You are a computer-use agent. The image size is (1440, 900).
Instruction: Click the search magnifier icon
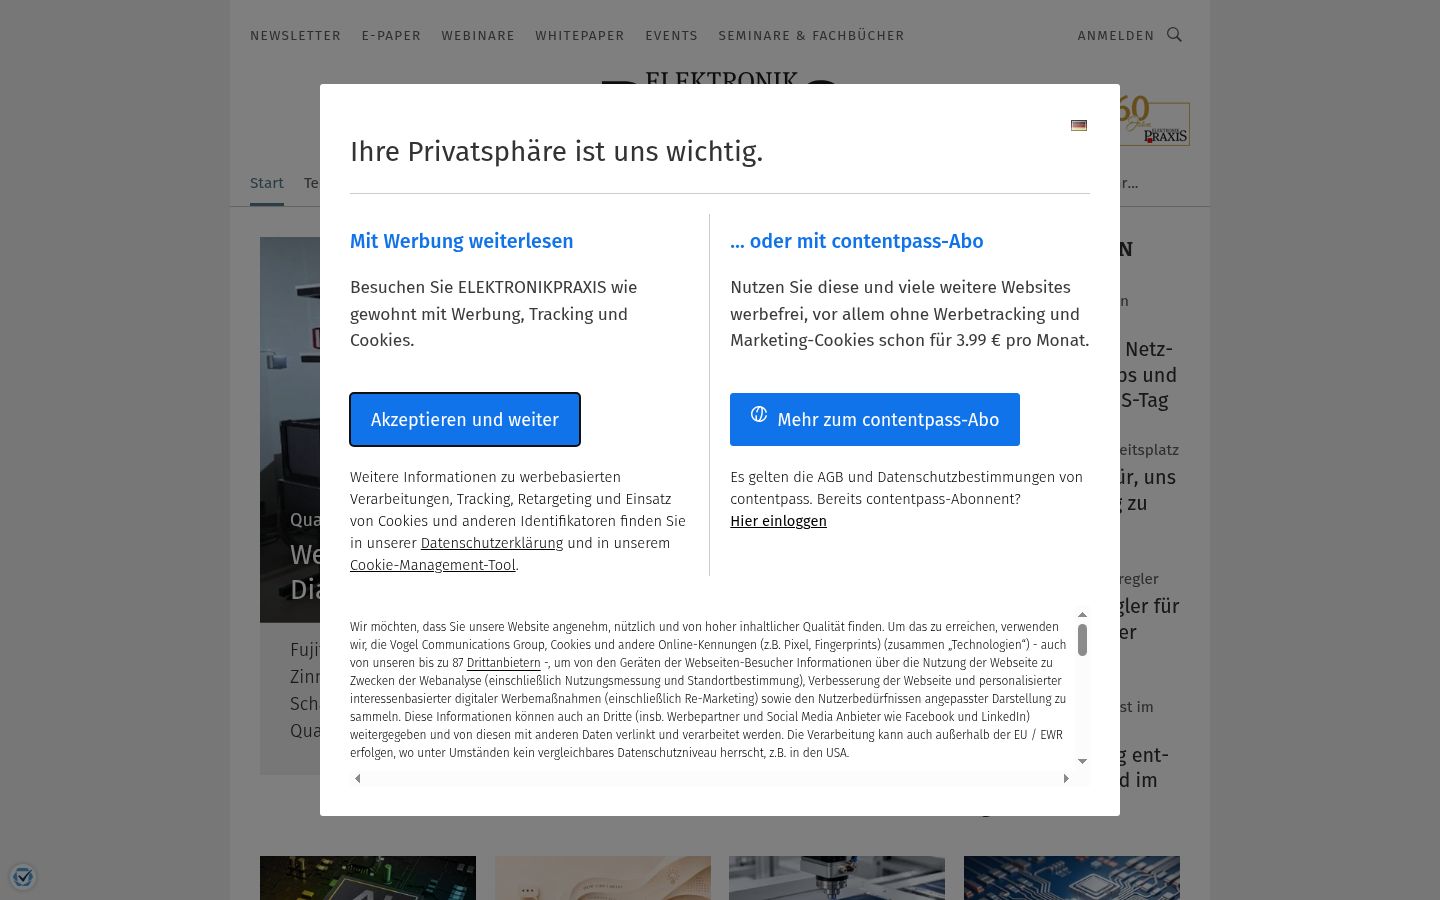1175,35
